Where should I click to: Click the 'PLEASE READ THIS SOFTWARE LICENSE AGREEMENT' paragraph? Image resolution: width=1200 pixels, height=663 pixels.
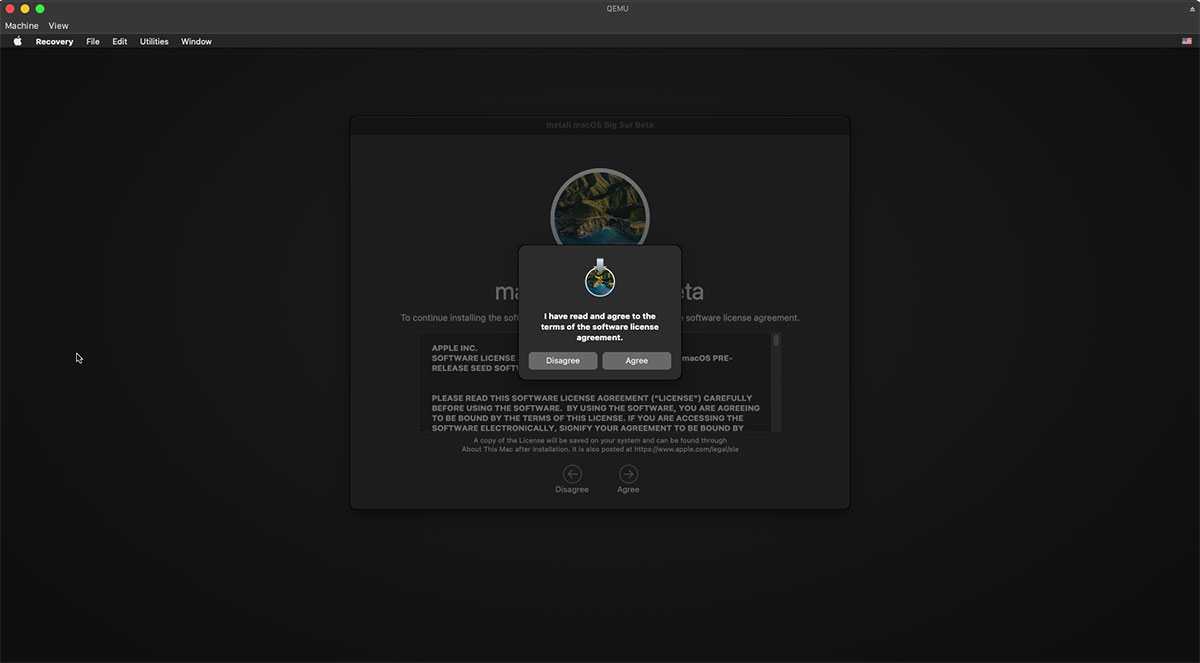pos(596,413)
